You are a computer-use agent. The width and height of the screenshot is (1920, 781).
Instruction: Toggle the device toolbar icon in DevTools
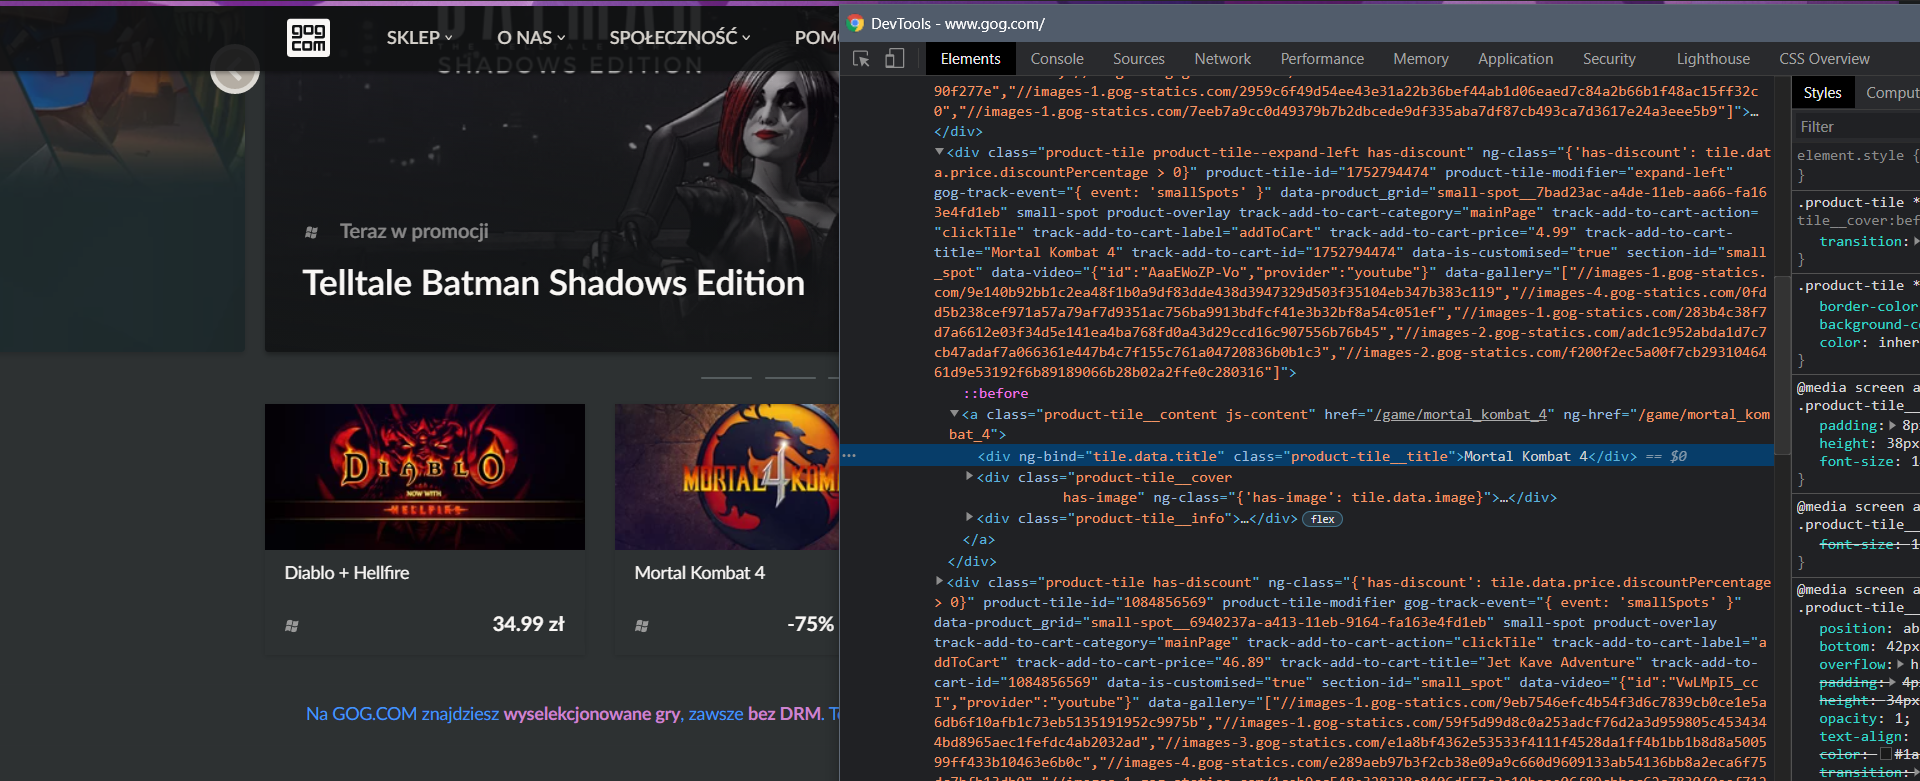click(894, 59)
